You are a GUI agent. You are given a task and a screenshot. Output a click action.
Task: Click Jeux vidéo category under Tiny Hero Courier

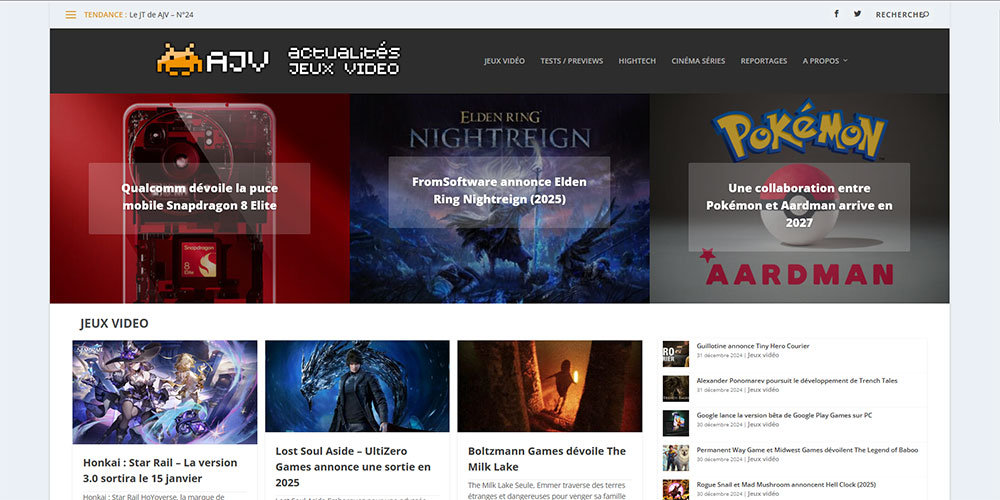point(763,355)
